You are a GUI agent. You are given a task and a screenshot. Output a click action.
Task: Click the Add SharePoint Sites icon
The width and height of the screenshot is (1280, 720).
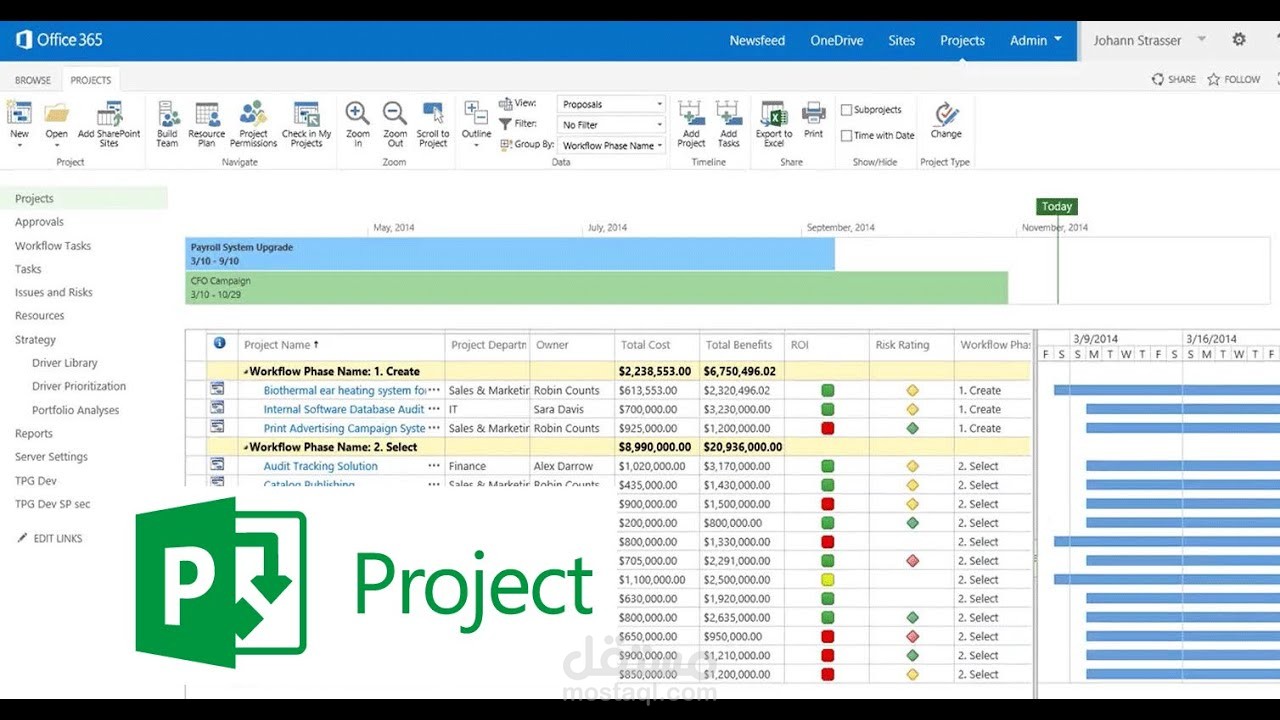[x=109, y=113]
